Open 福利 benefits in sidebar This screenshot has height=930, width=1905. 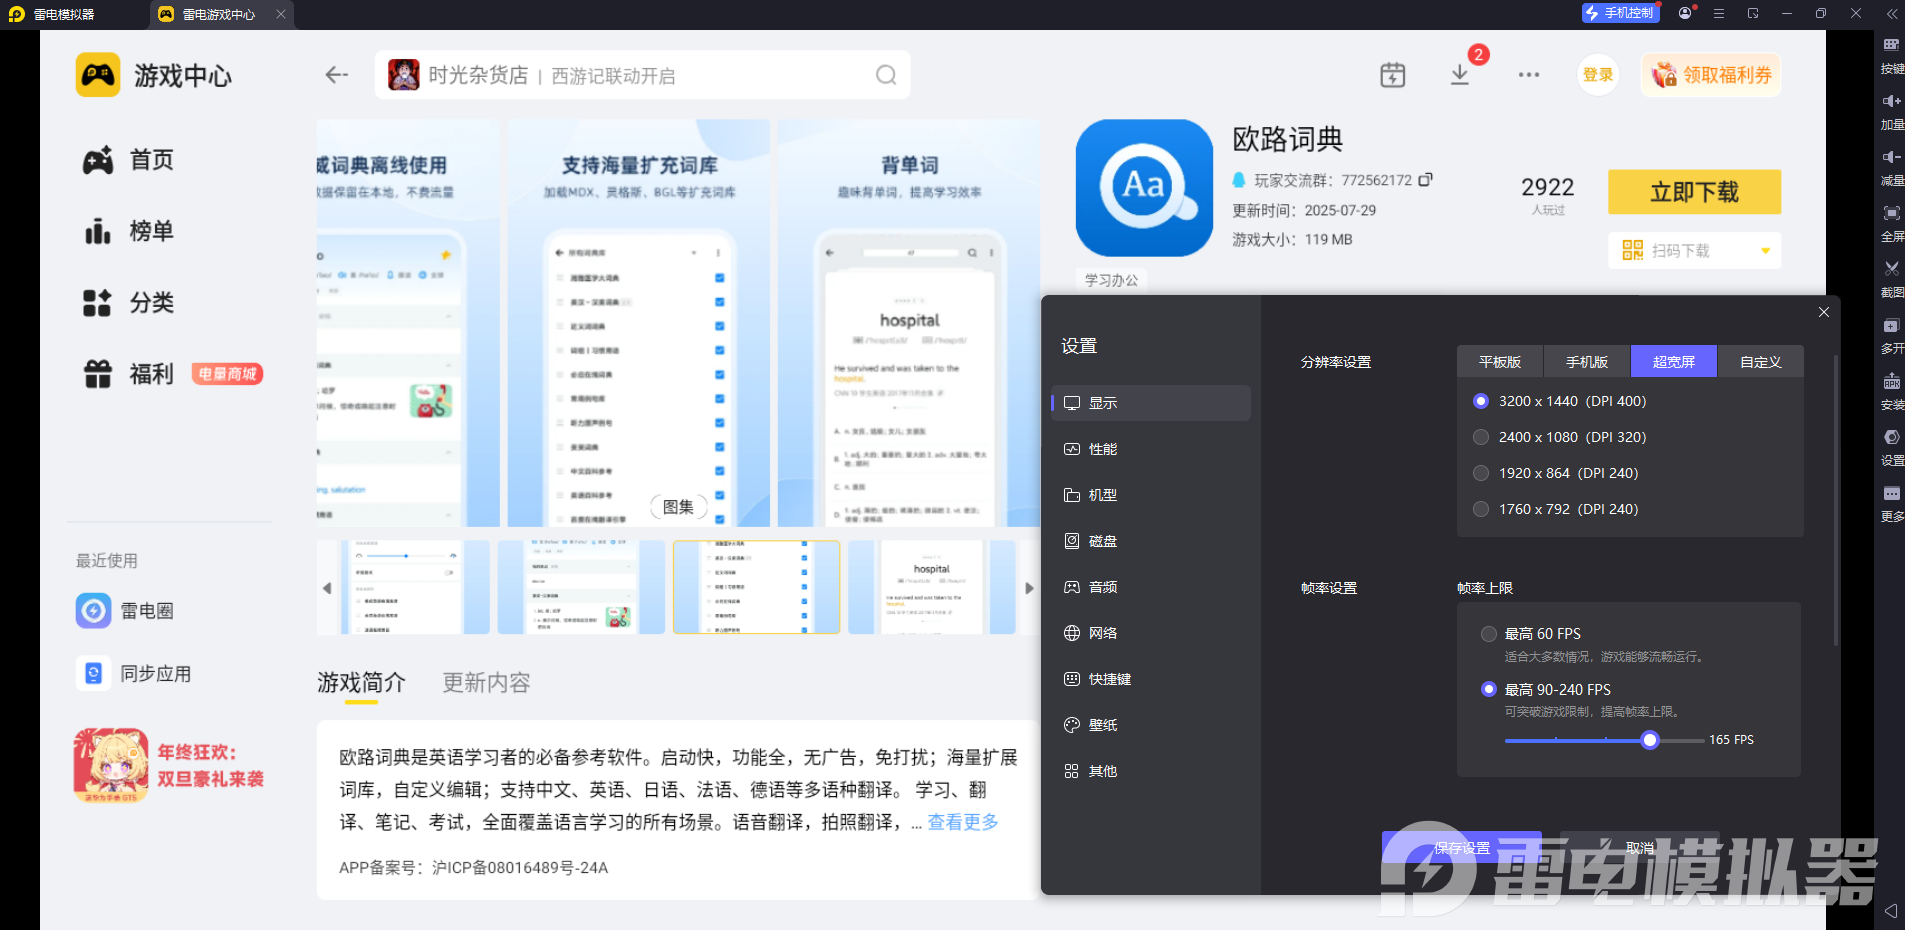tap(128, 374)
